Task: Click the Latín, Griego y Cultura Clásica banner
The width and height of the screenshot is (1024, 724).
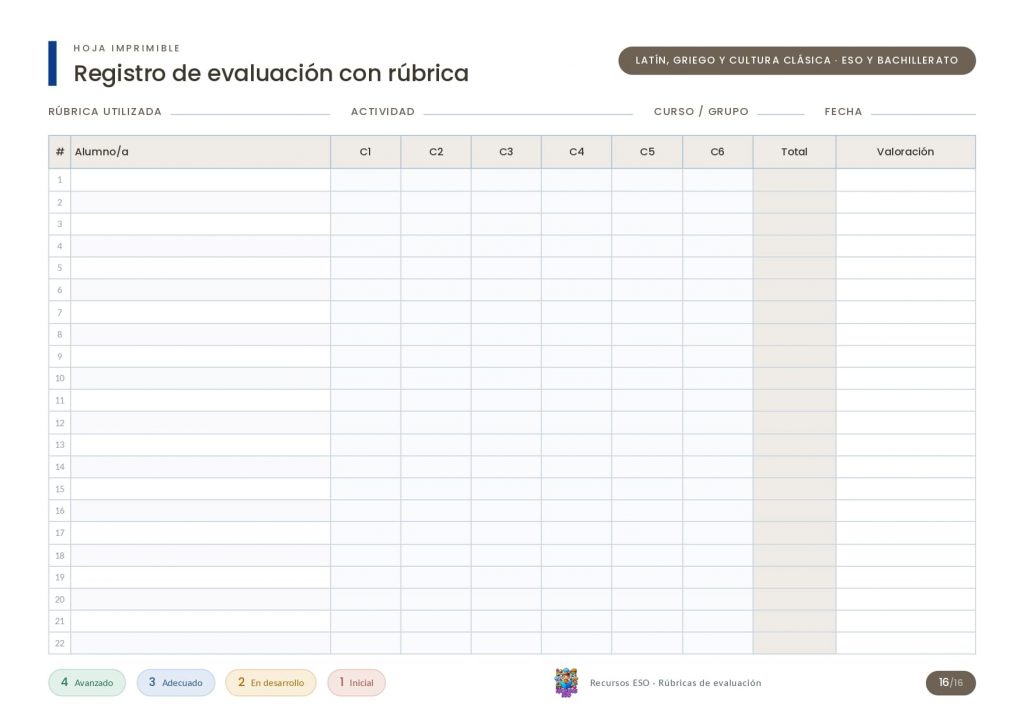Action: pos(797,60)
